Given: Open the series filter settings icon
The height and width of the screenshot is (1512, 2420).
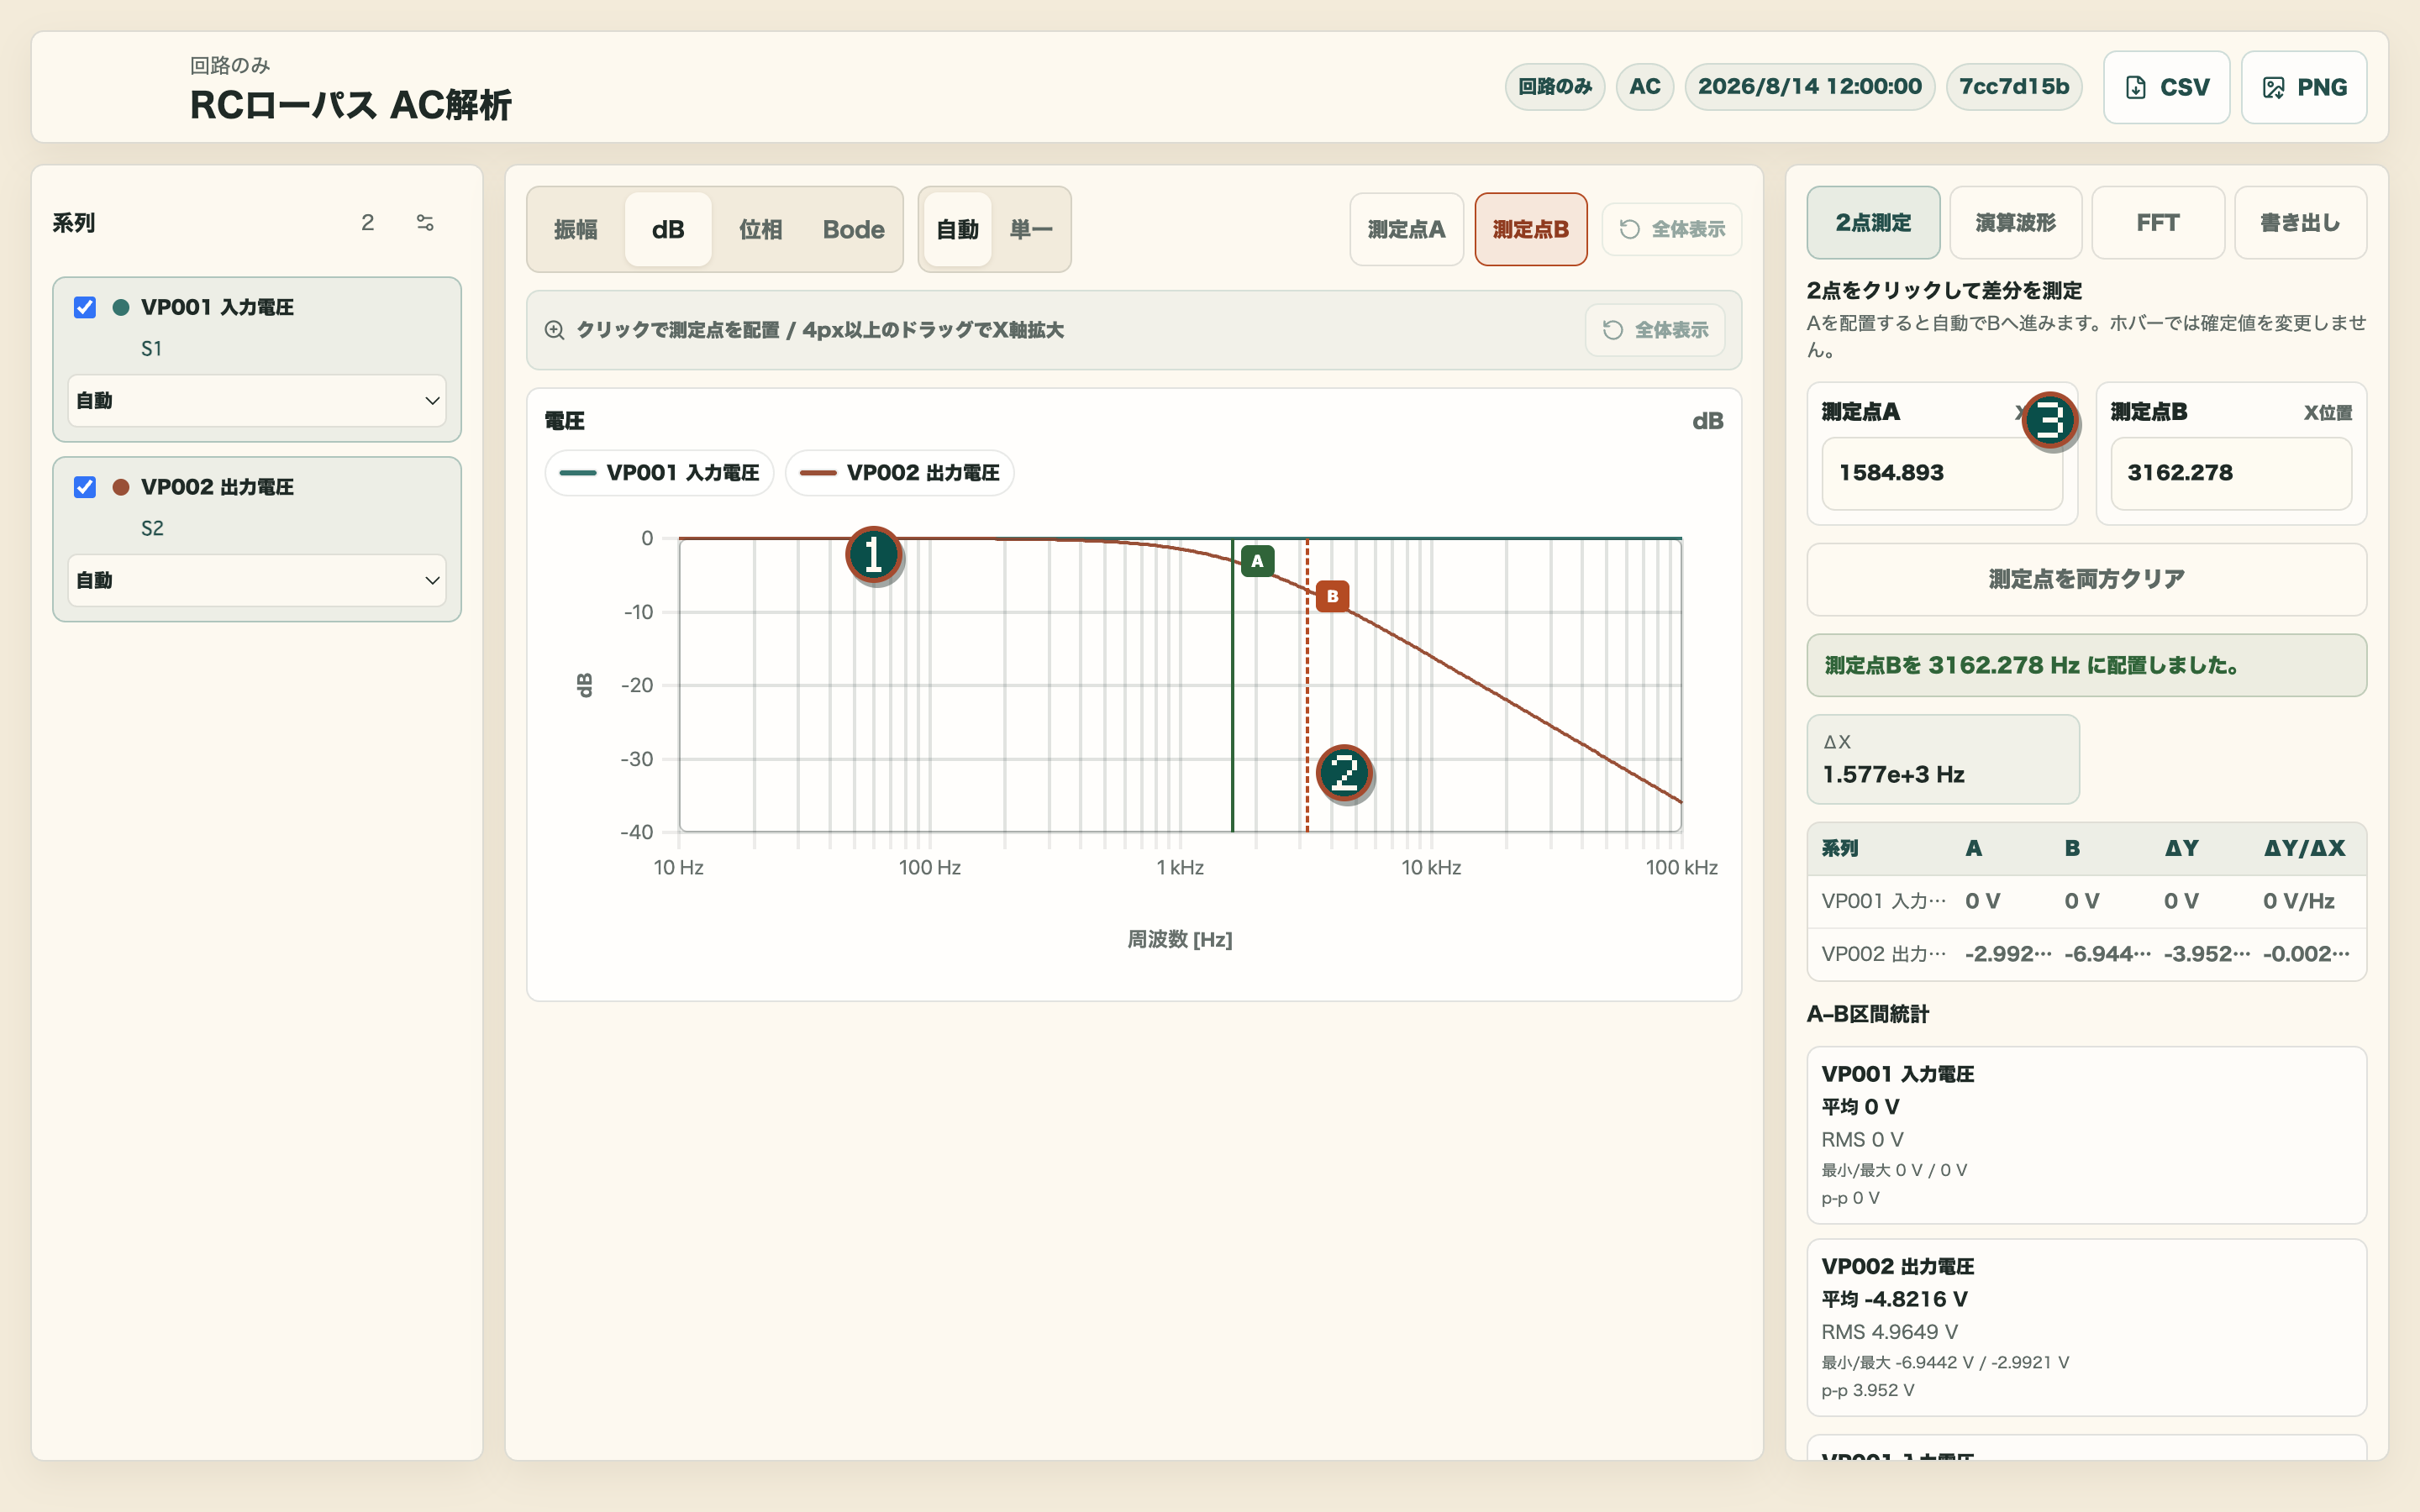Looking at the screenshot, I should pos(425,223).
